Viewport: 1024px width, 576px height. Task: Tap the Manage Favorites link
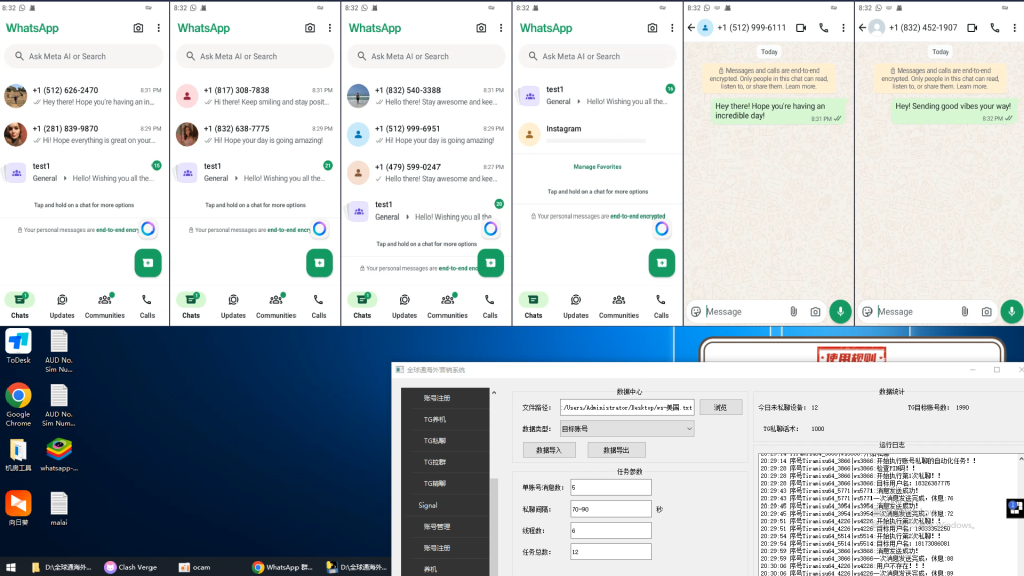tap(598, 167)
